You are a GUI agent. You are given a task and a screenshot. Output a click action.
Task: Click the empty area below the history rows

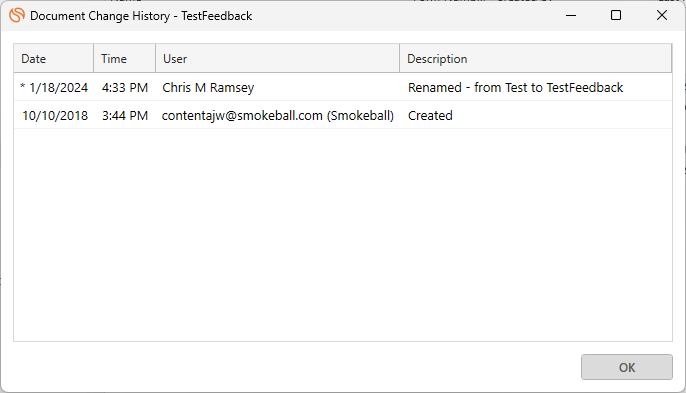pyautogui.click(x=343, y=235)
